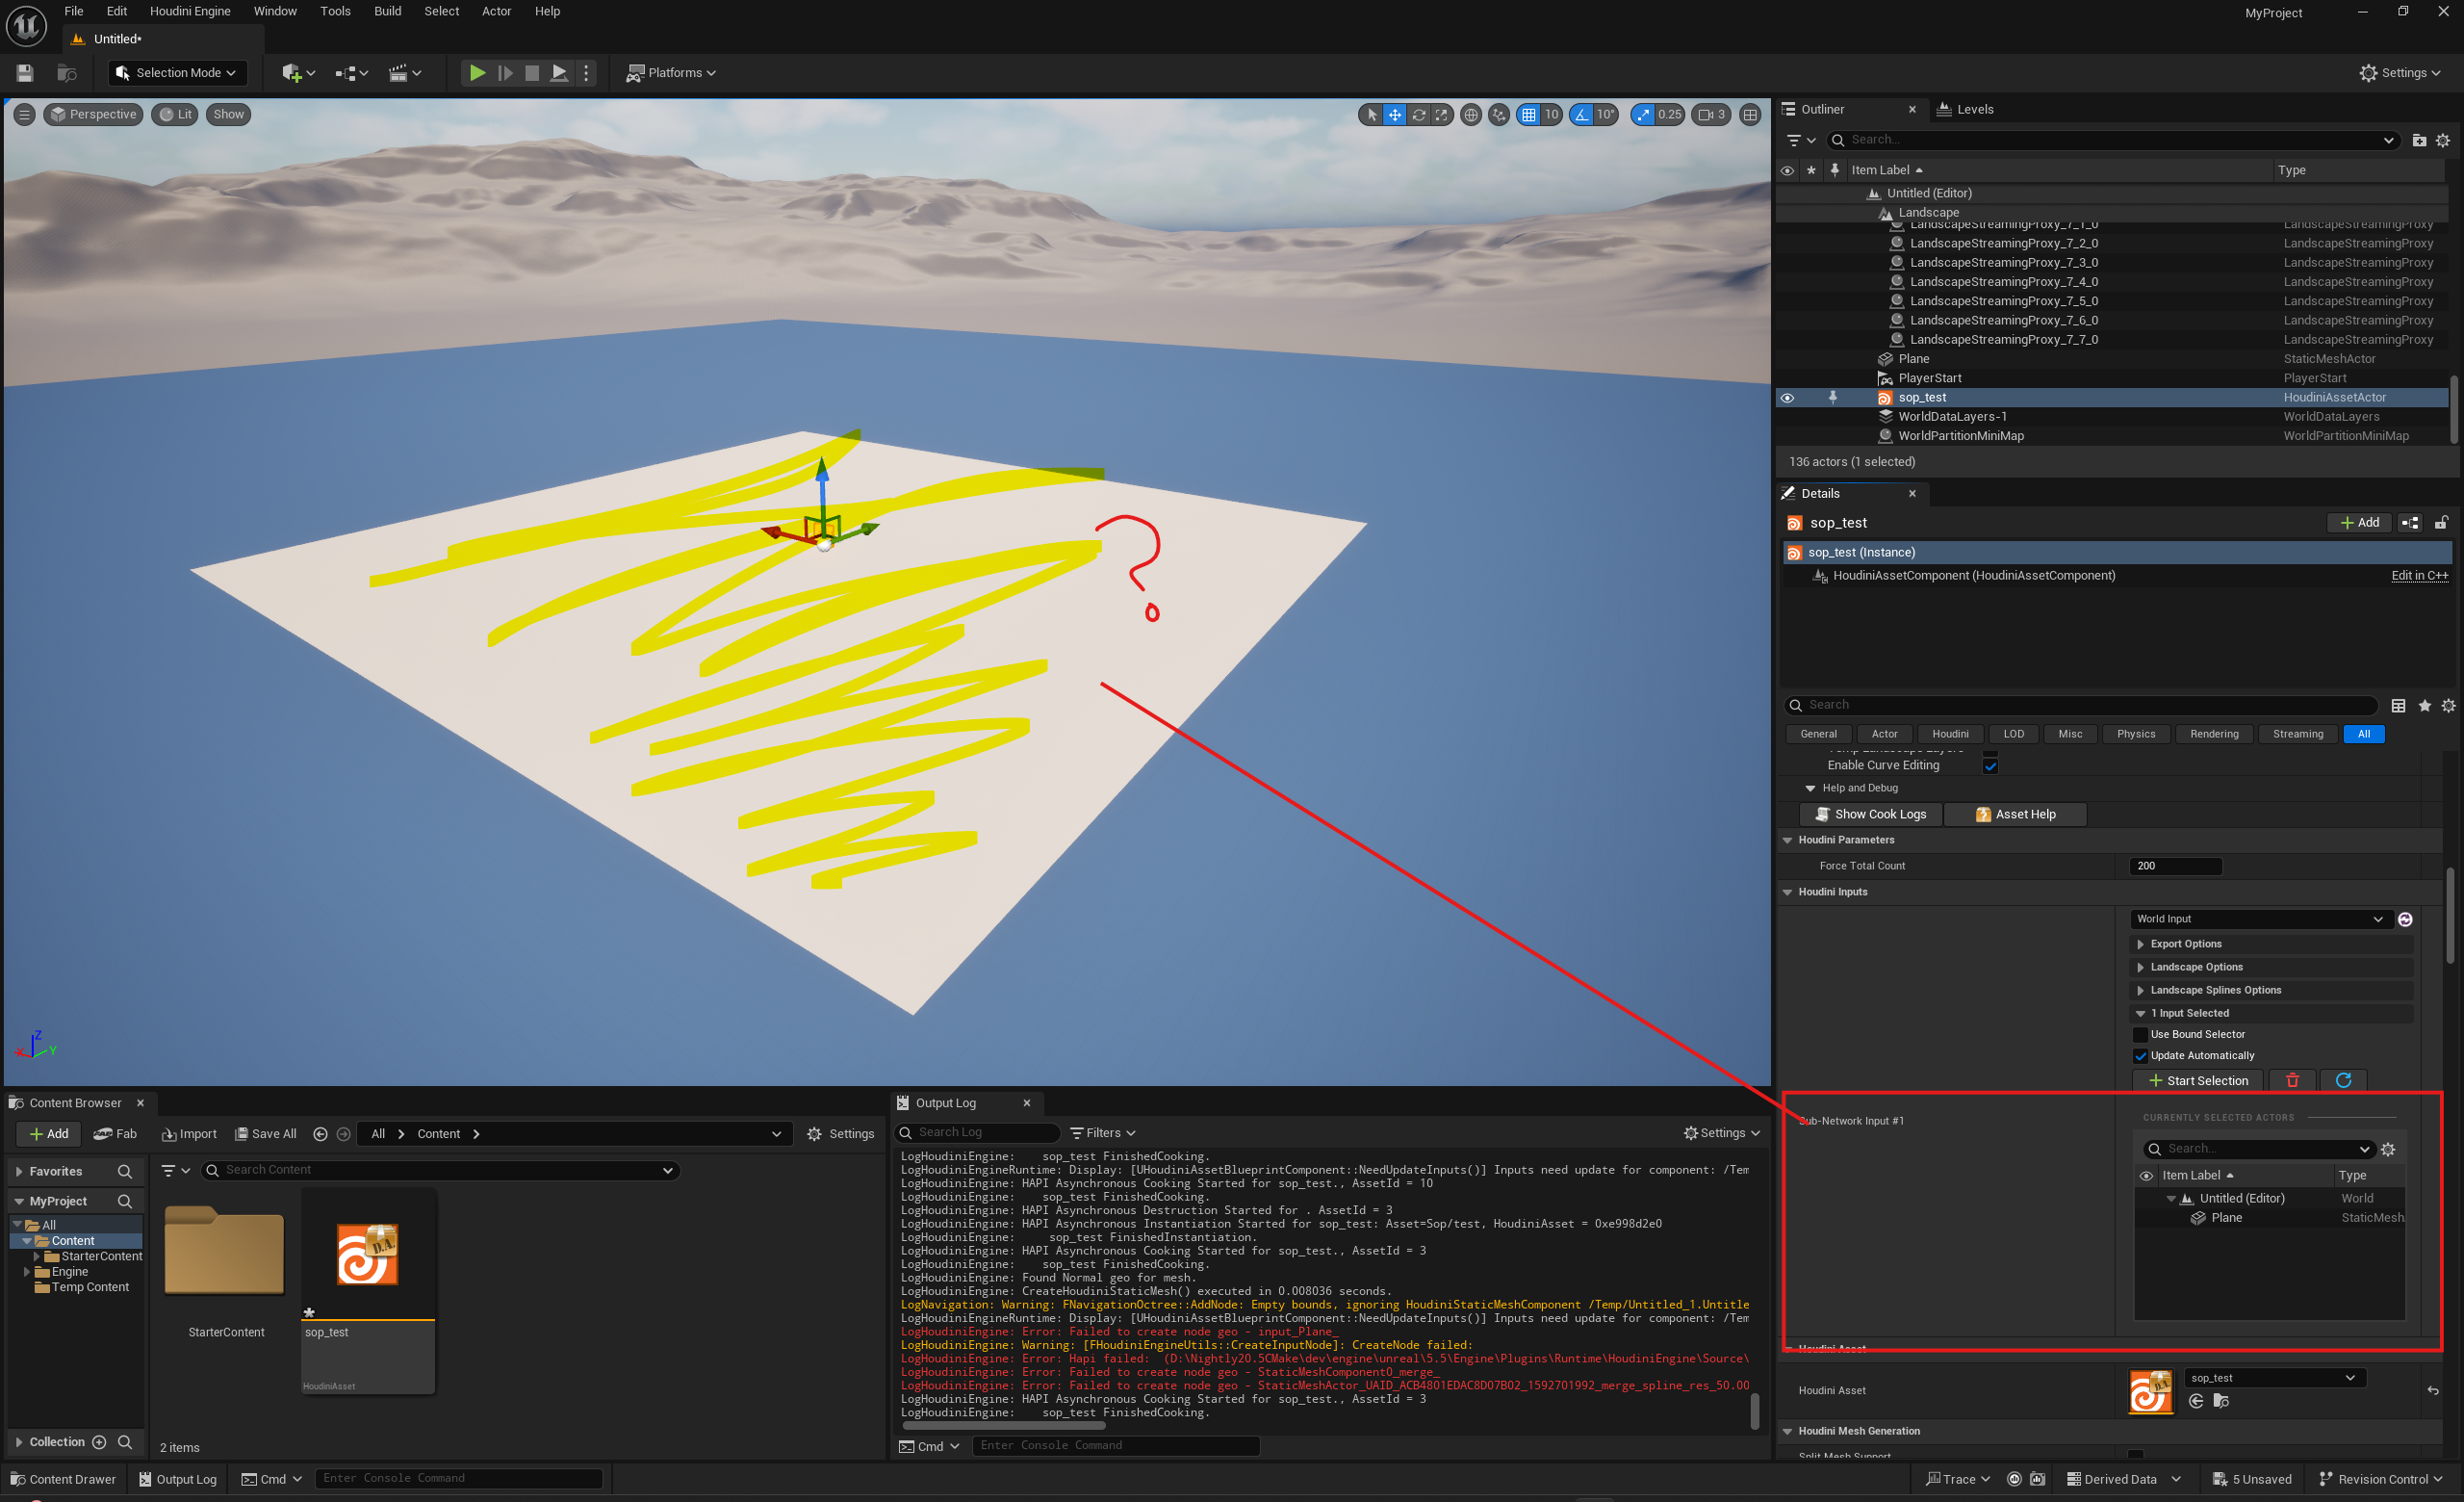2464x1502 pixels.
Task: Toggle the Enable Curve Editing checkbox
Action: 1990,766
